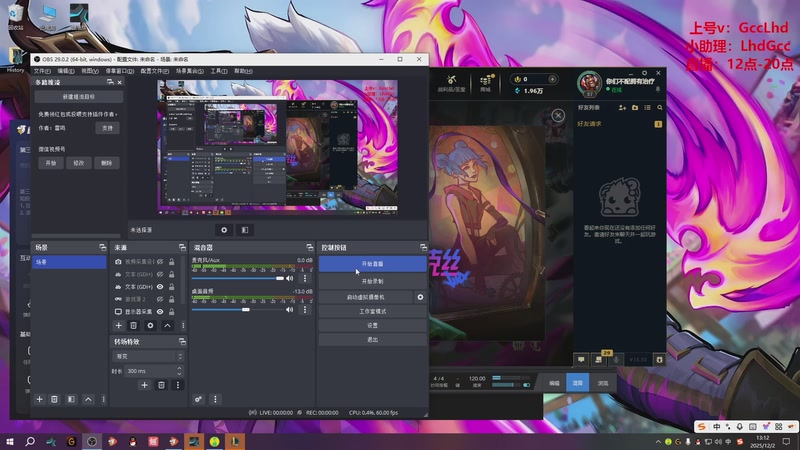This screenshot has width=800, height=450.
Task: Open Windows Start menu
Action: pyautogui.click(x=10, y=442)
